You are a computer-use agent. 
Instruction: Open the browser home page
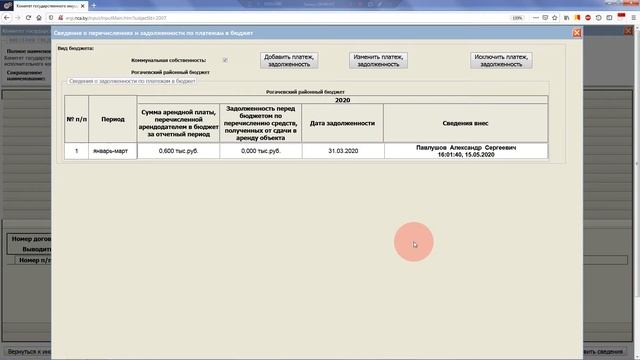[x=39, y=18]
